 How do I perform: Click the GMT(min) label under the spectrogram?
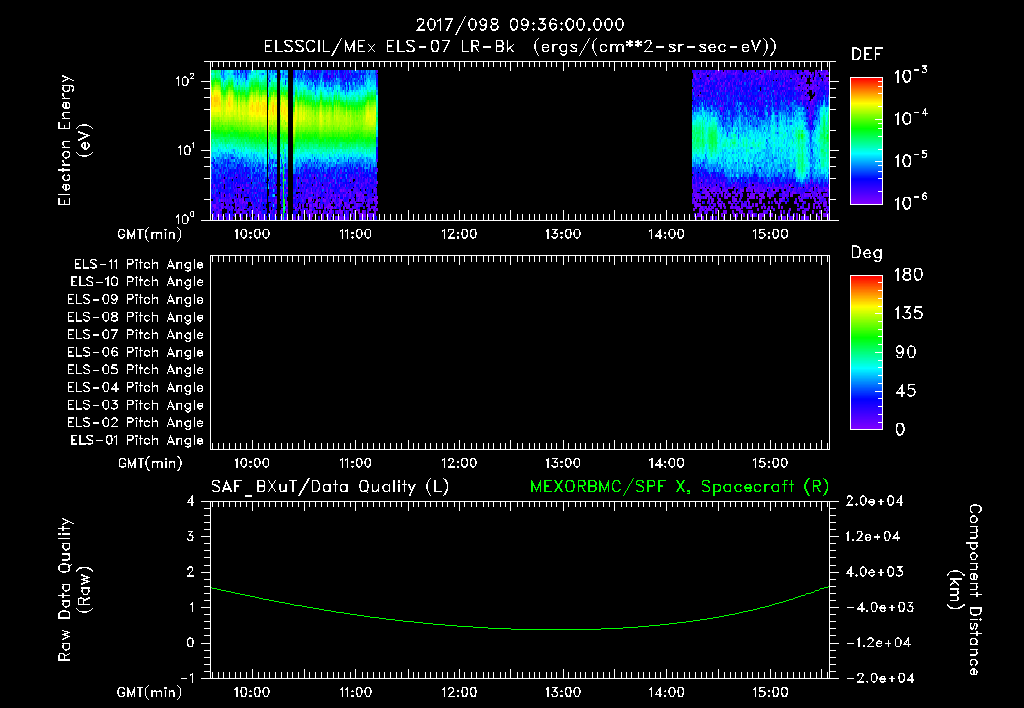click(x=150, y=234)
